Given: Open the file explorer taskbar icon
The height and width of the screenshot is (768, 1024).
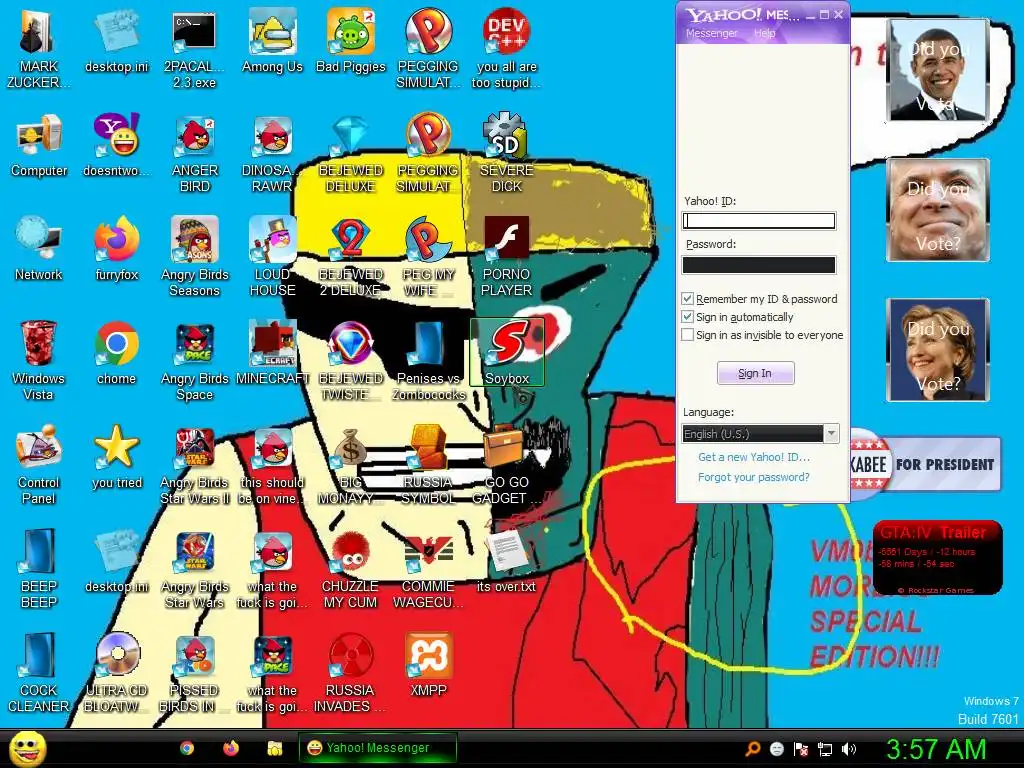Looking at the screenshot, I should [274, 748].
